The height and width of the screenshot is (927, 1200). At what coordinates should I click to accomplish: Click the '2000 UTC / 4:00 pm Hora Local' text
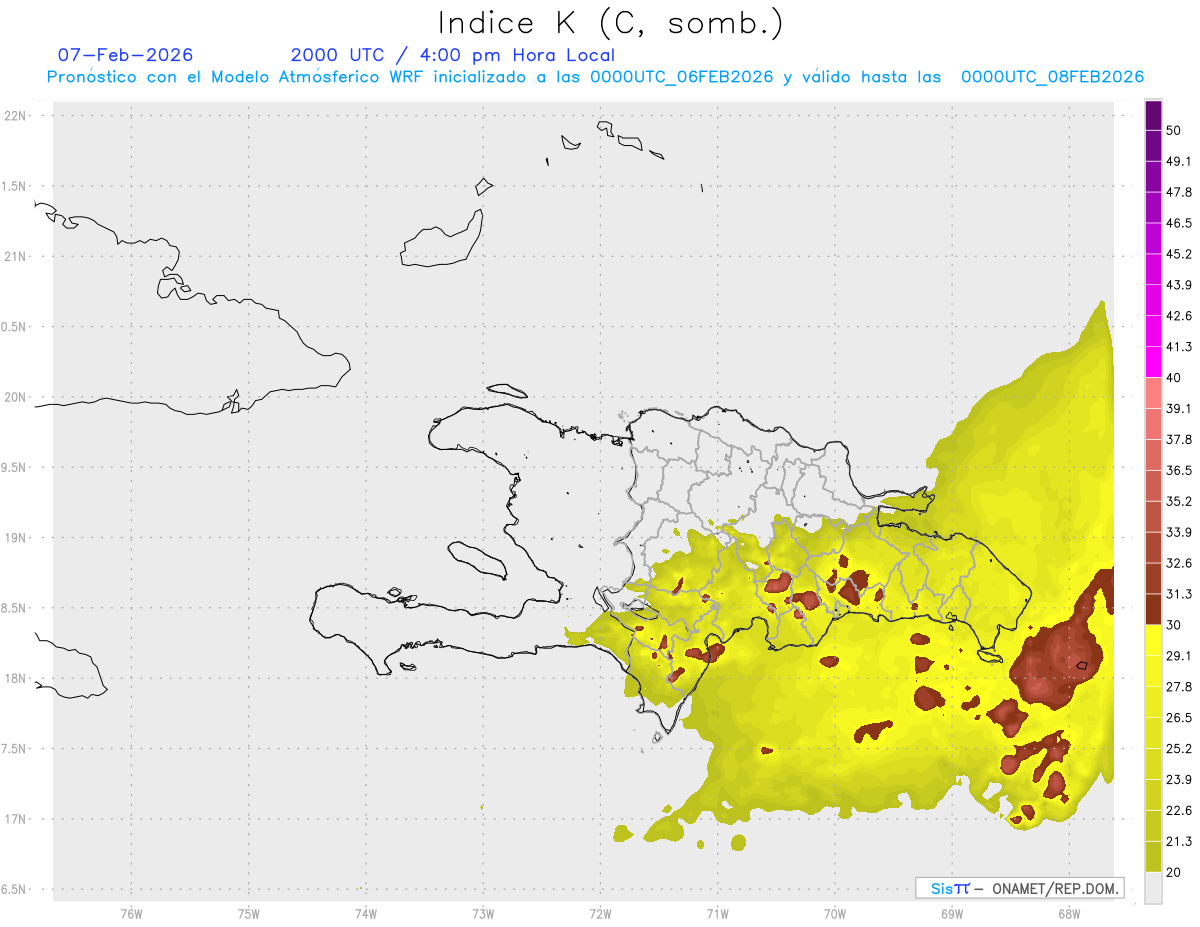453,55
